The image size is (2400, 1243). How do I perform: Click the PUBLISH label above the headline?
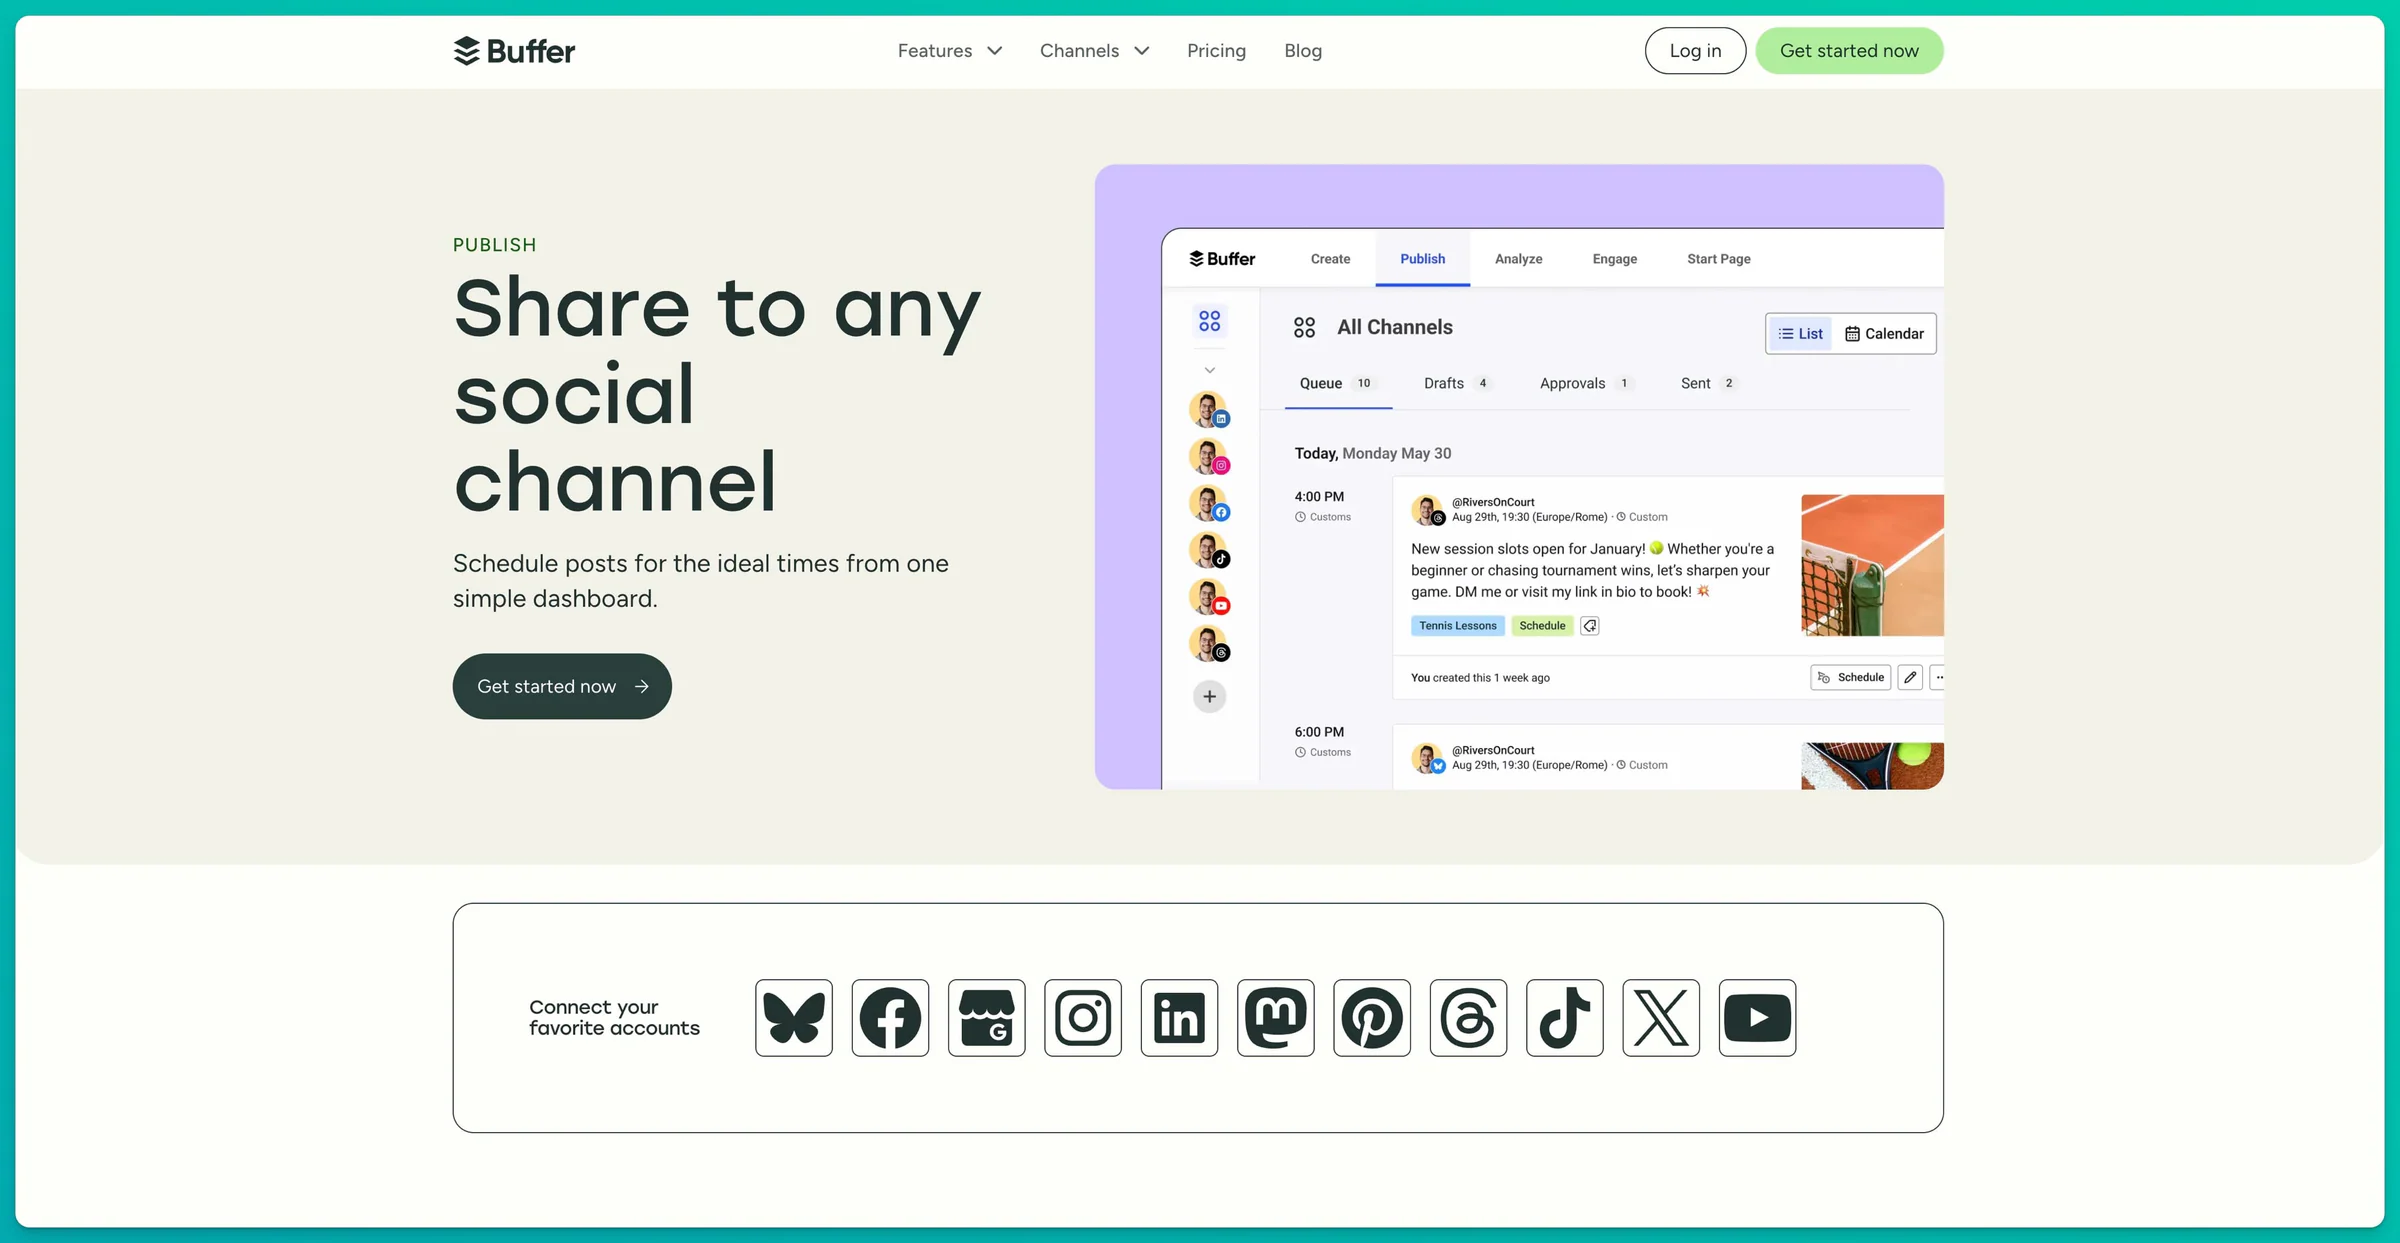495,245
